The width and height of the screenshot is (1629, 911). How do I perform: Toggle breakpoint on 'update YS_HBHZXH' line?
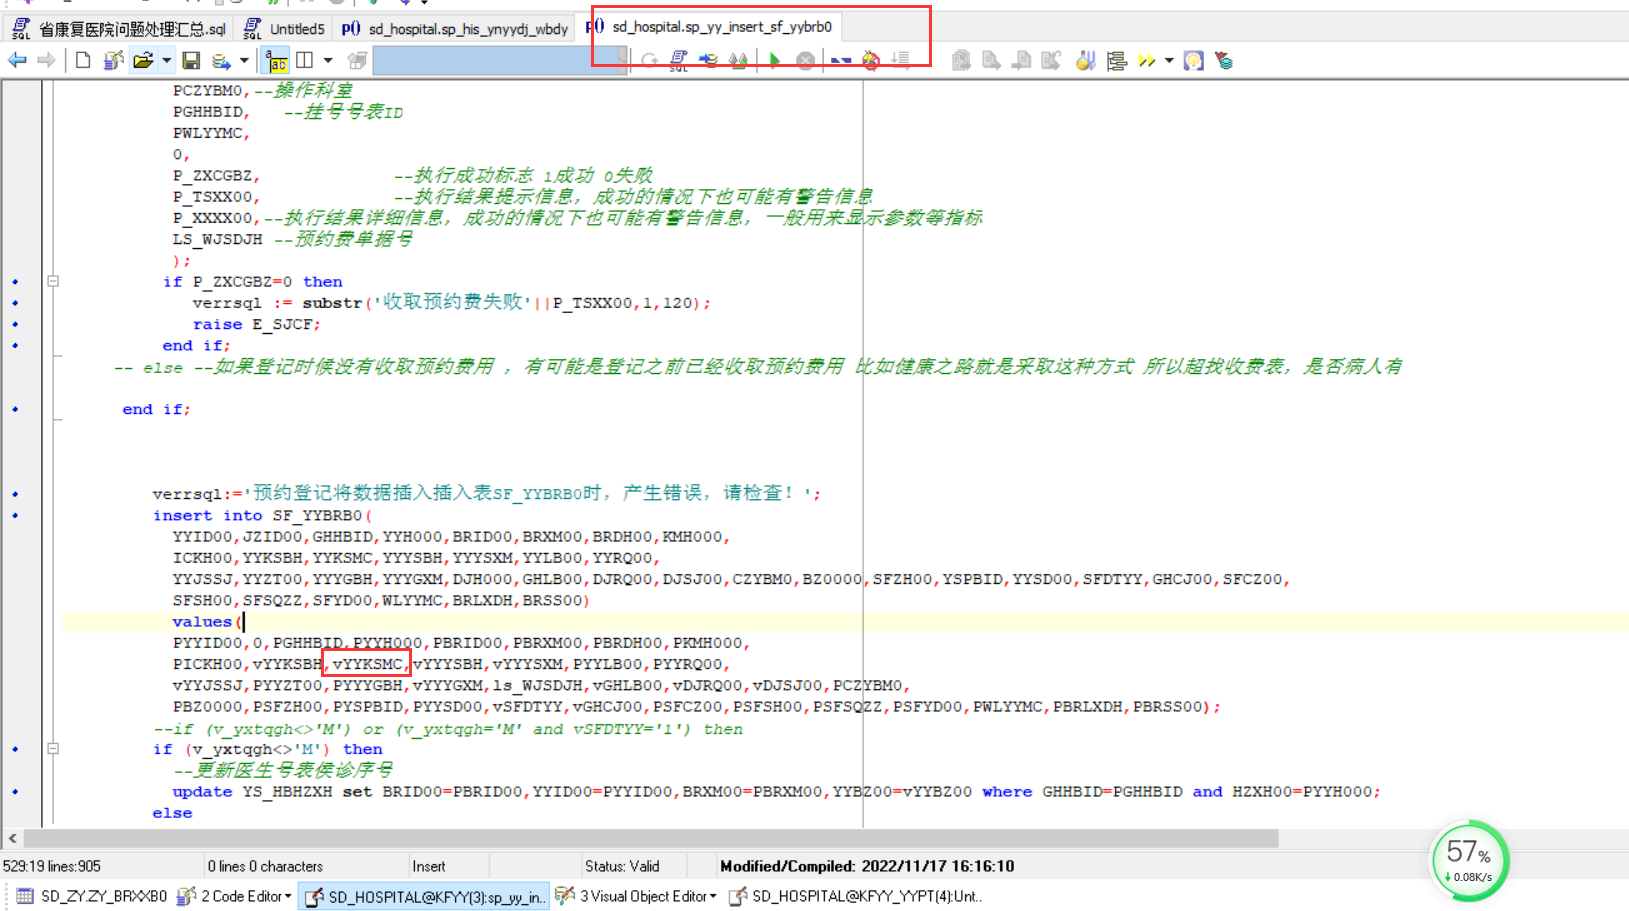[x=15, y=792]
